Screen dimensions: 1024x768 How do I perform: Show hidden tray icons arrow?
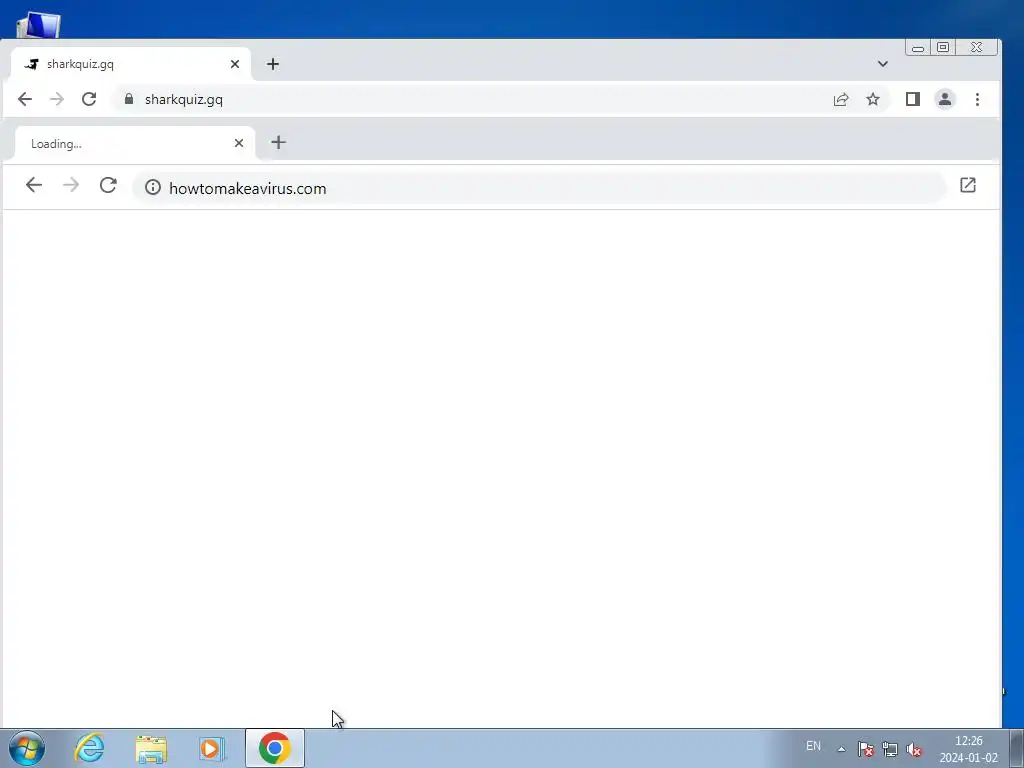841,749
